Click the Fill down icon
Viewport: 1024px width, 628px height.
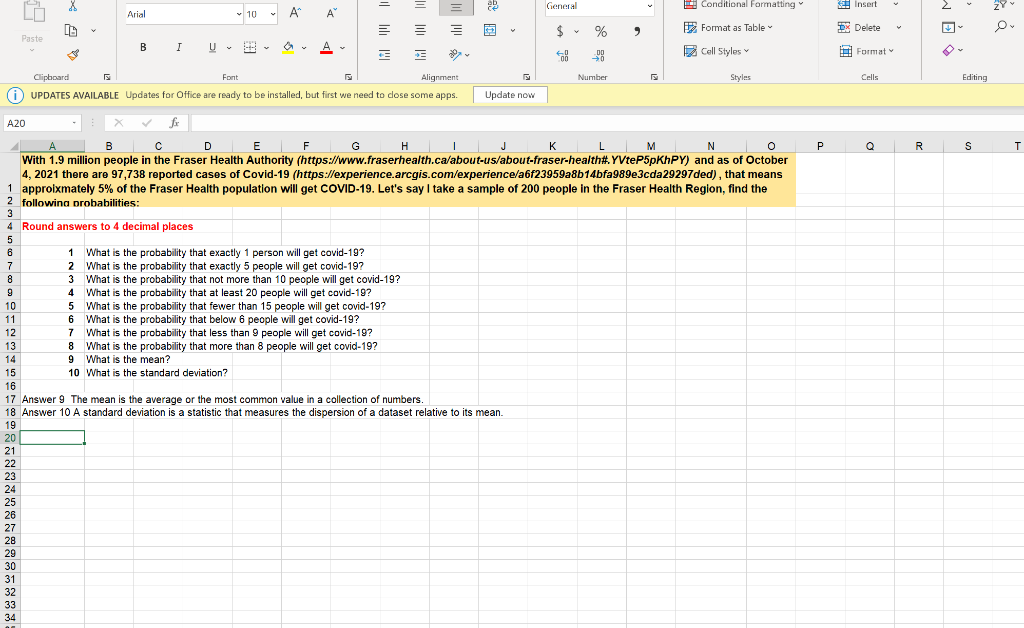tap(948, 27)
